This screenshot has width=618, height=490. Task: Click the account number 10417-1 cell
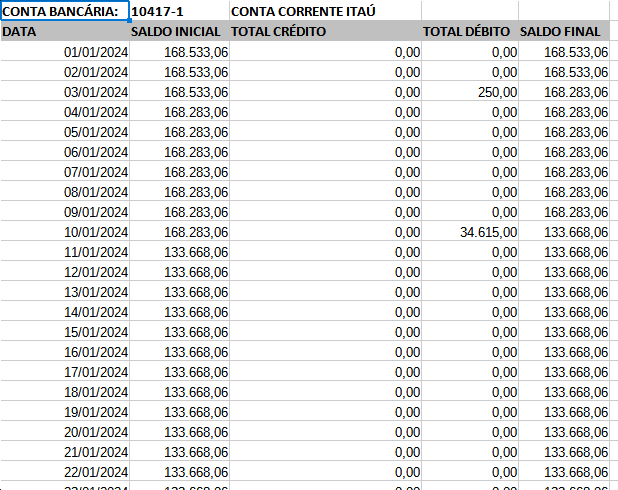[x=179, y=11]
